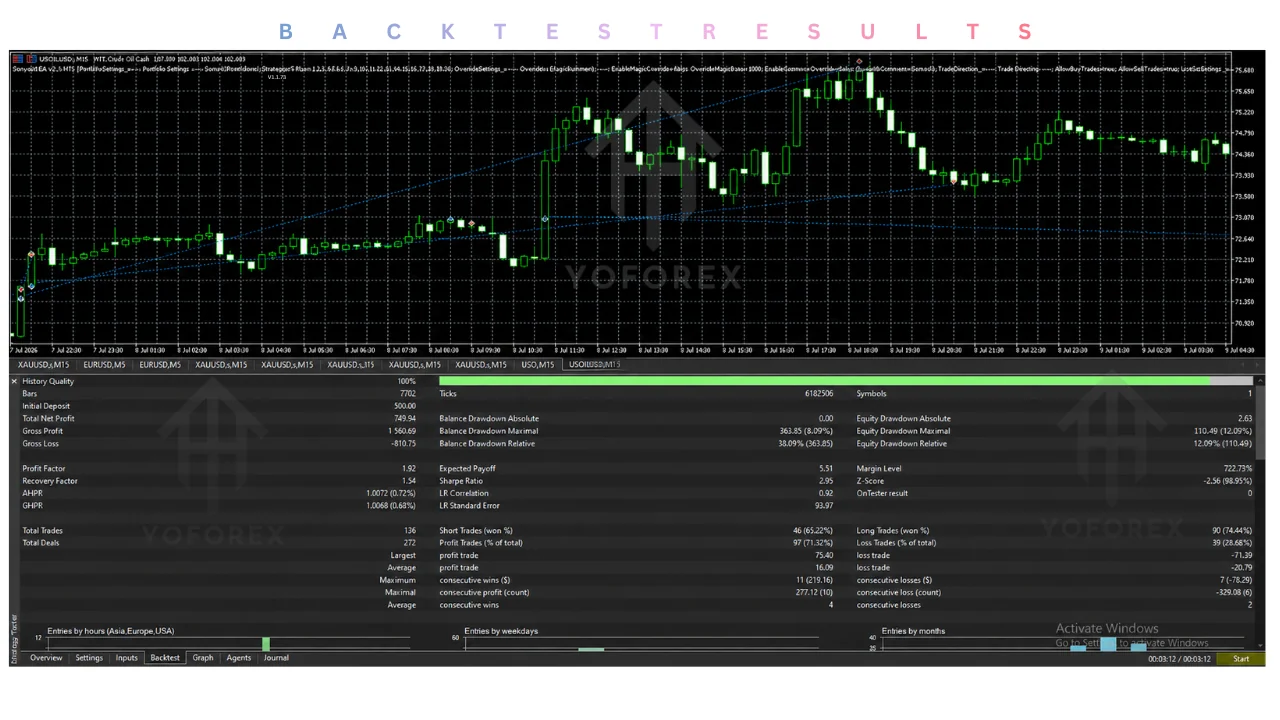The height and width of the screenshot is (720, 1280).
Task: Click the Start button
Action: 1241,659
